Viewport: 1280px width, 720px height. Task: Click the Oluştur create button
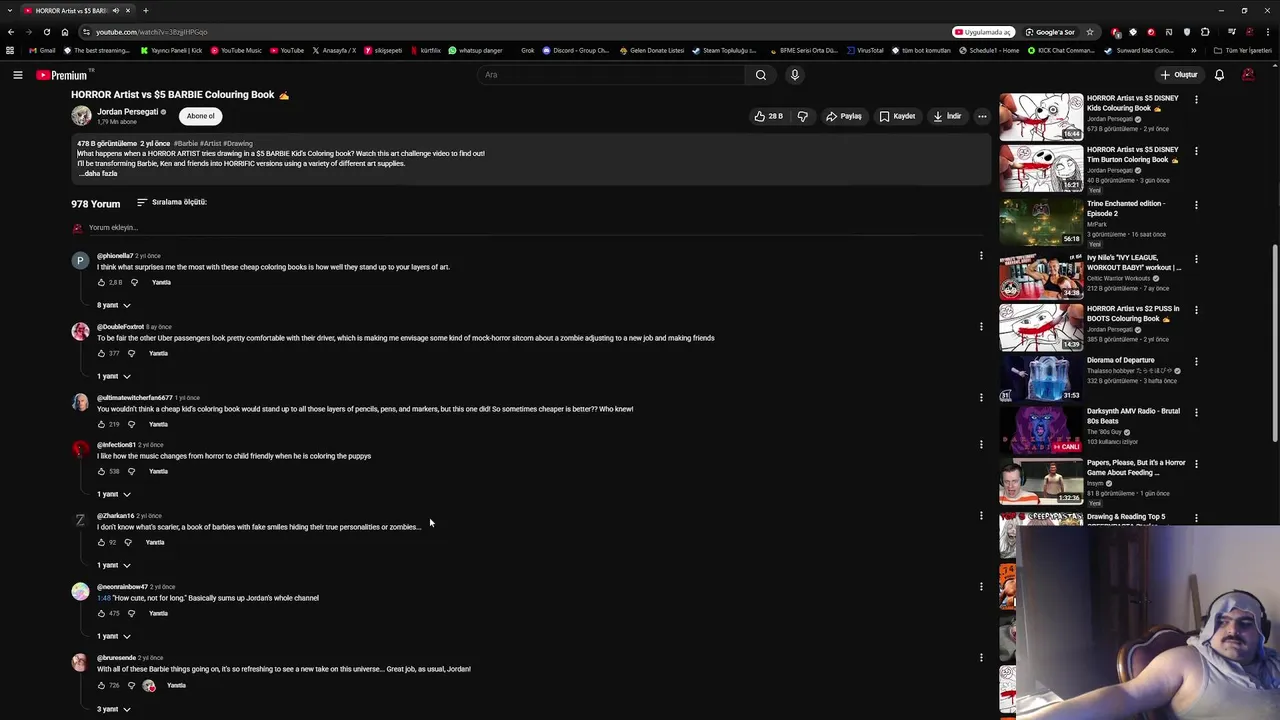[x=1179, y=75]
